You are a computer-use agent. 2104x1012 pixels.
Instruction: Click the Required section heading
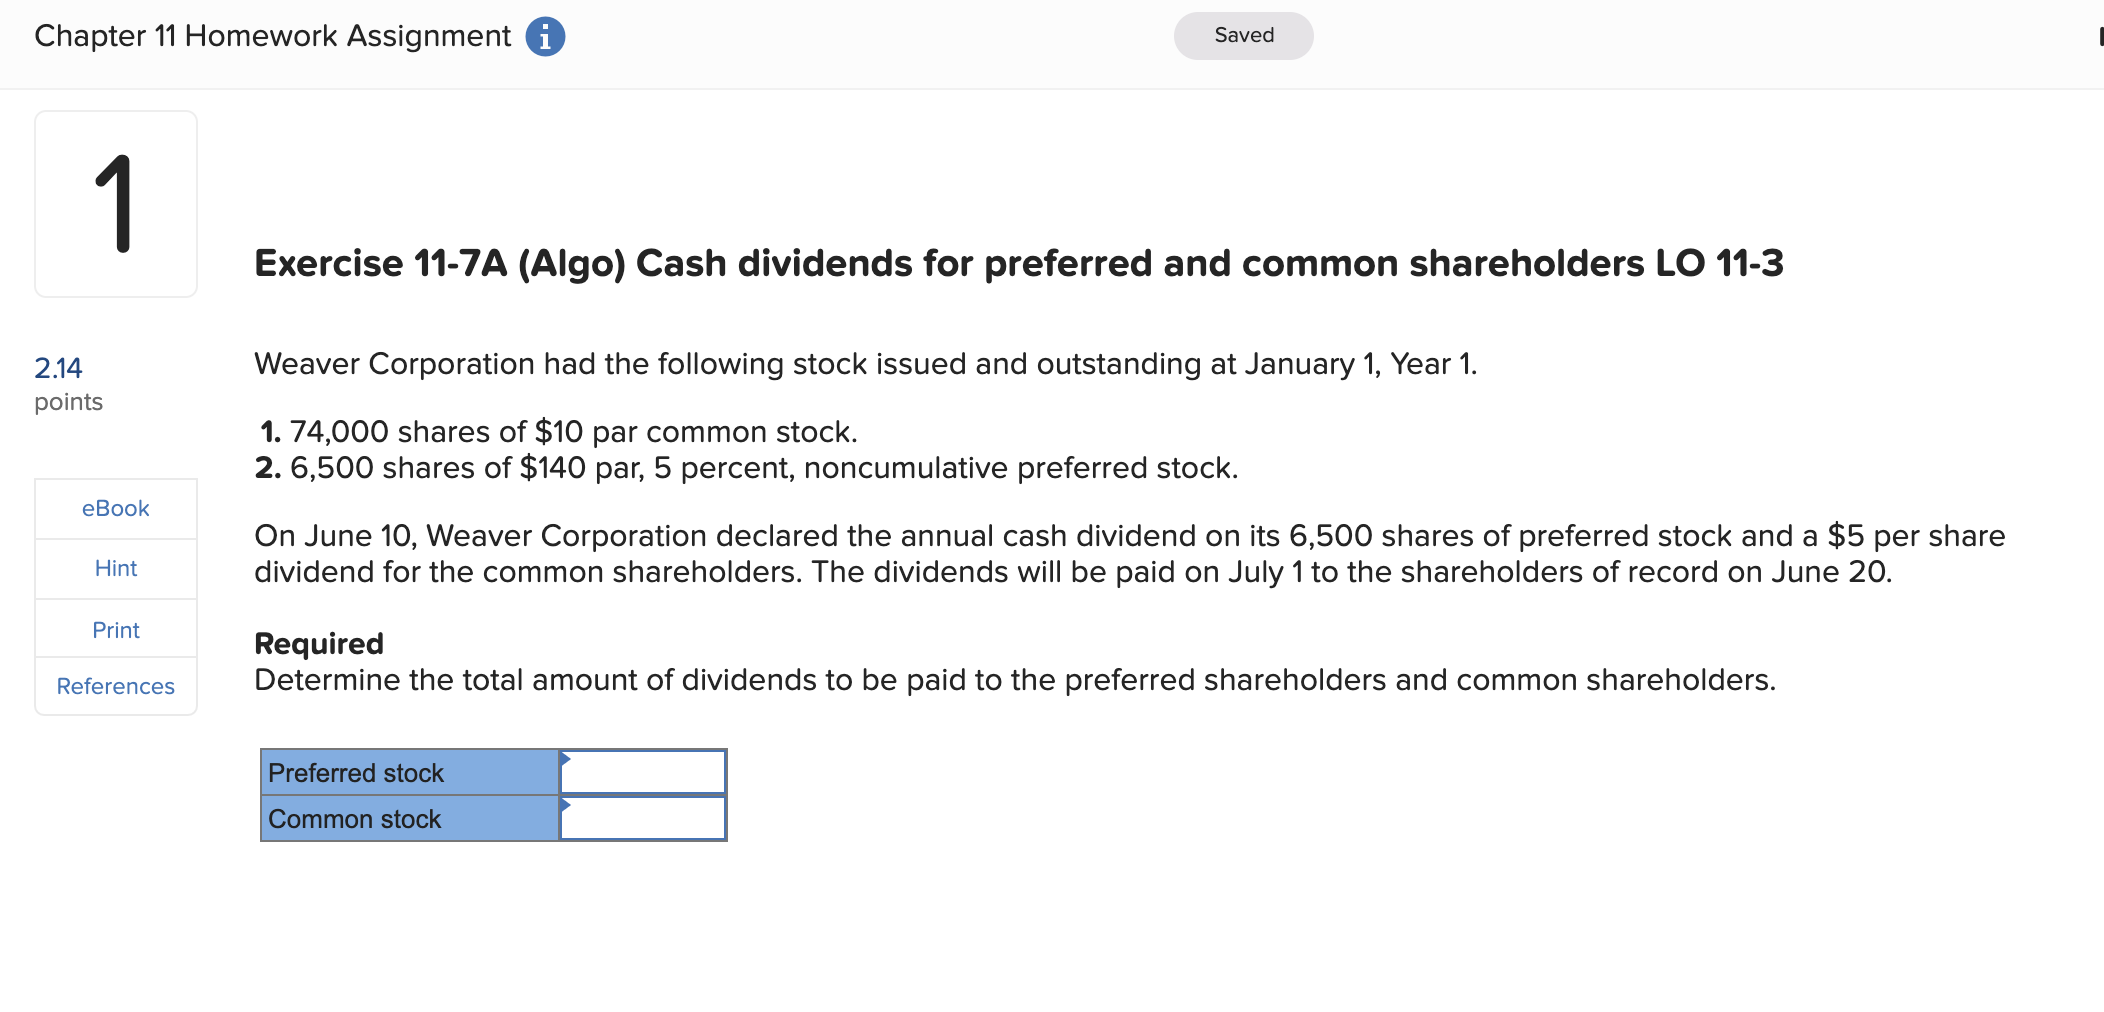(319, 643)
